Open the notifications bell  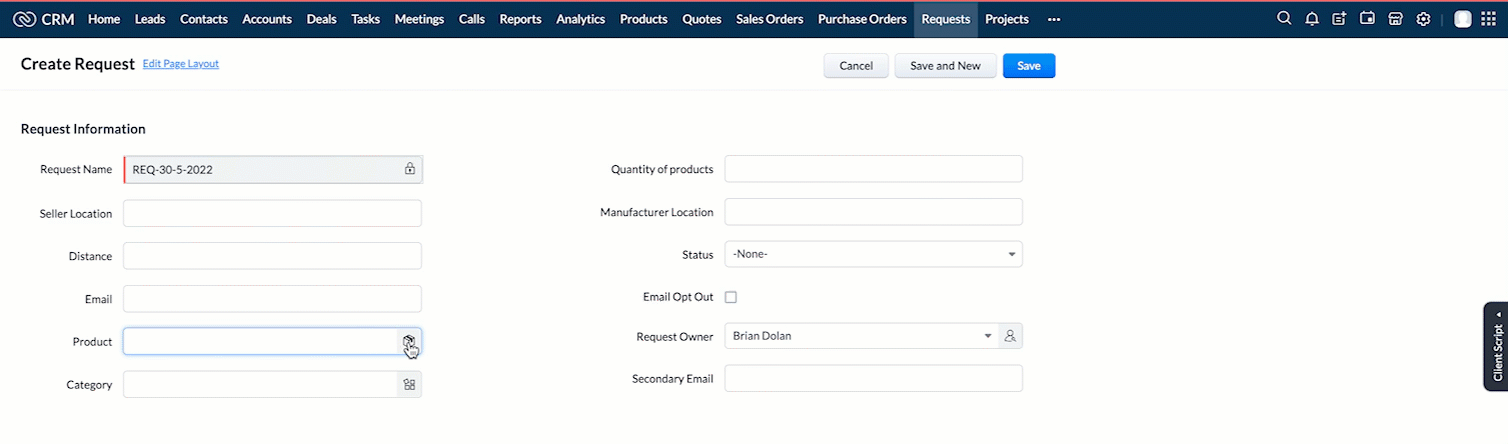tap(1312, 19)
